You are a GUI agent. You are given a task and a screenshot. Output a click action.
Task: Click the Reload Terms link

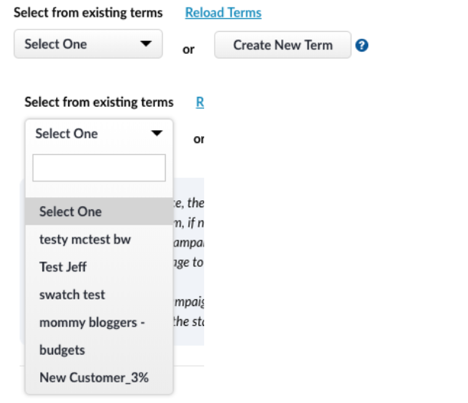223,13
